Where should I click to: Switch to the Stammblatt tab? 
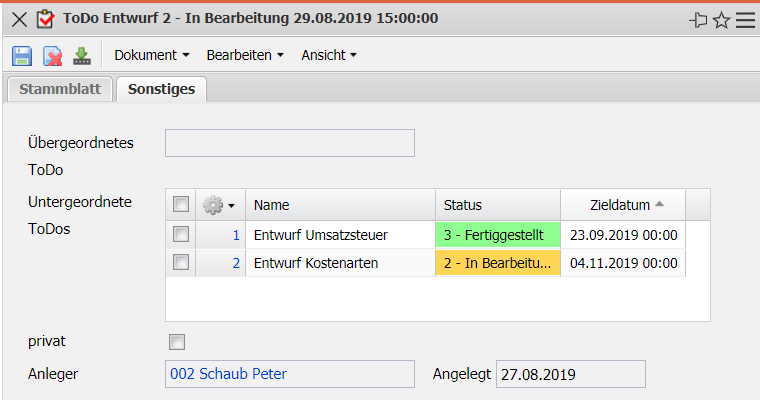pos(59,89)
